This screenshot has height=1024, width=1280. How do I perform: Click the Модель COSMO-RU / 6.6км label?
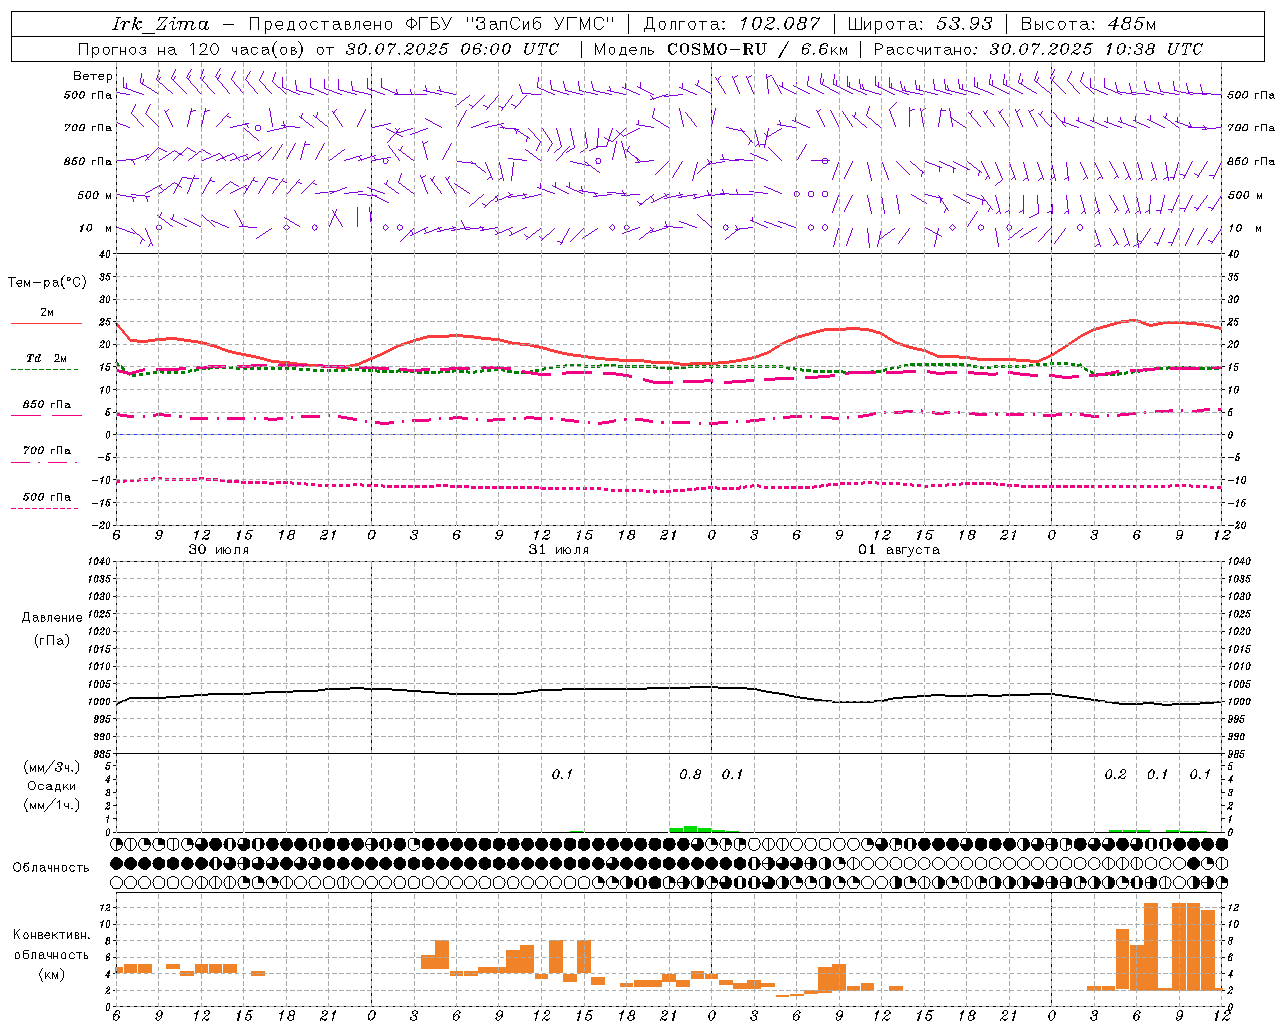coord(721,49)
